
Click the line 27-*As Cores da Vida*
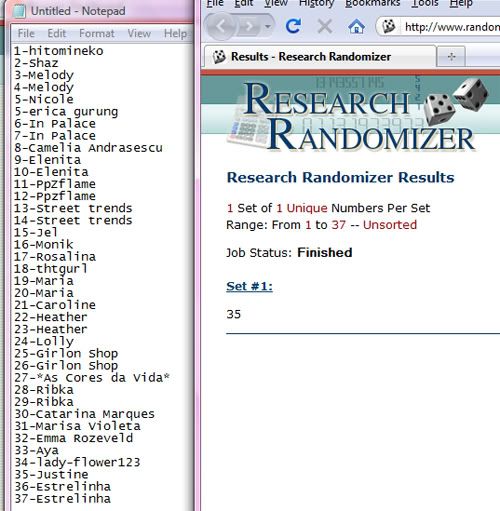point(92,377)
